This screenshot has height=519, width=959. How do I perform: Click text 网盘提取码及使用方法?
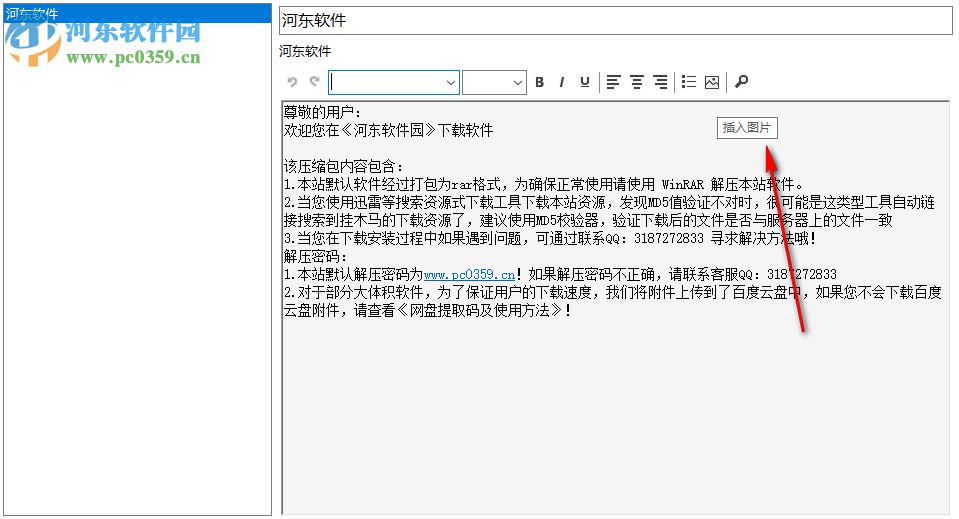[479, 311]
